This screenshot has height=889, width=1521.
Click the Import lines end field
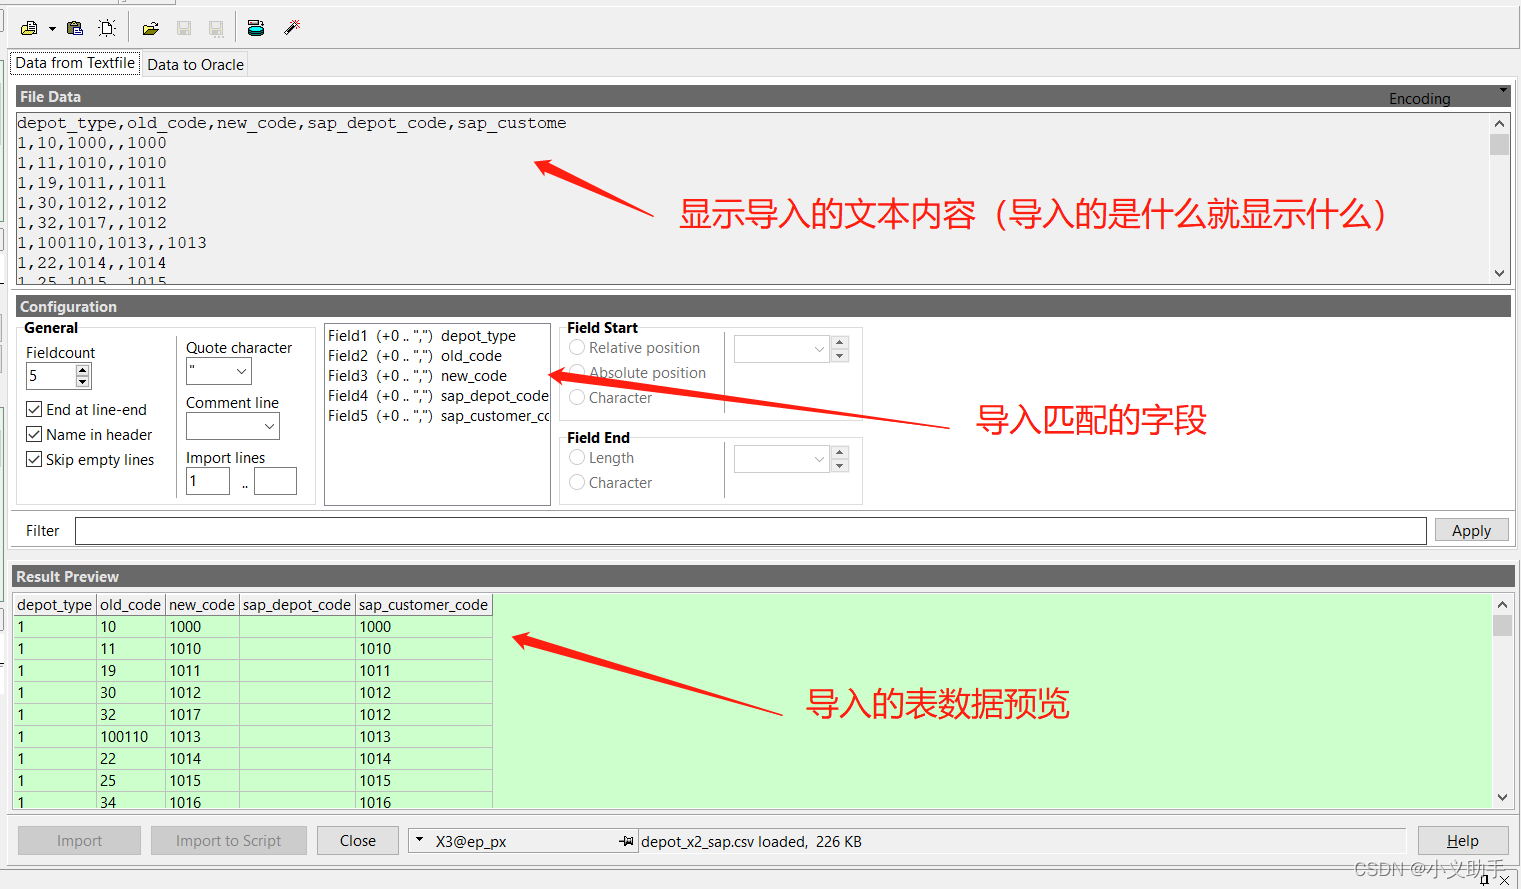click(x=275, y=481)
